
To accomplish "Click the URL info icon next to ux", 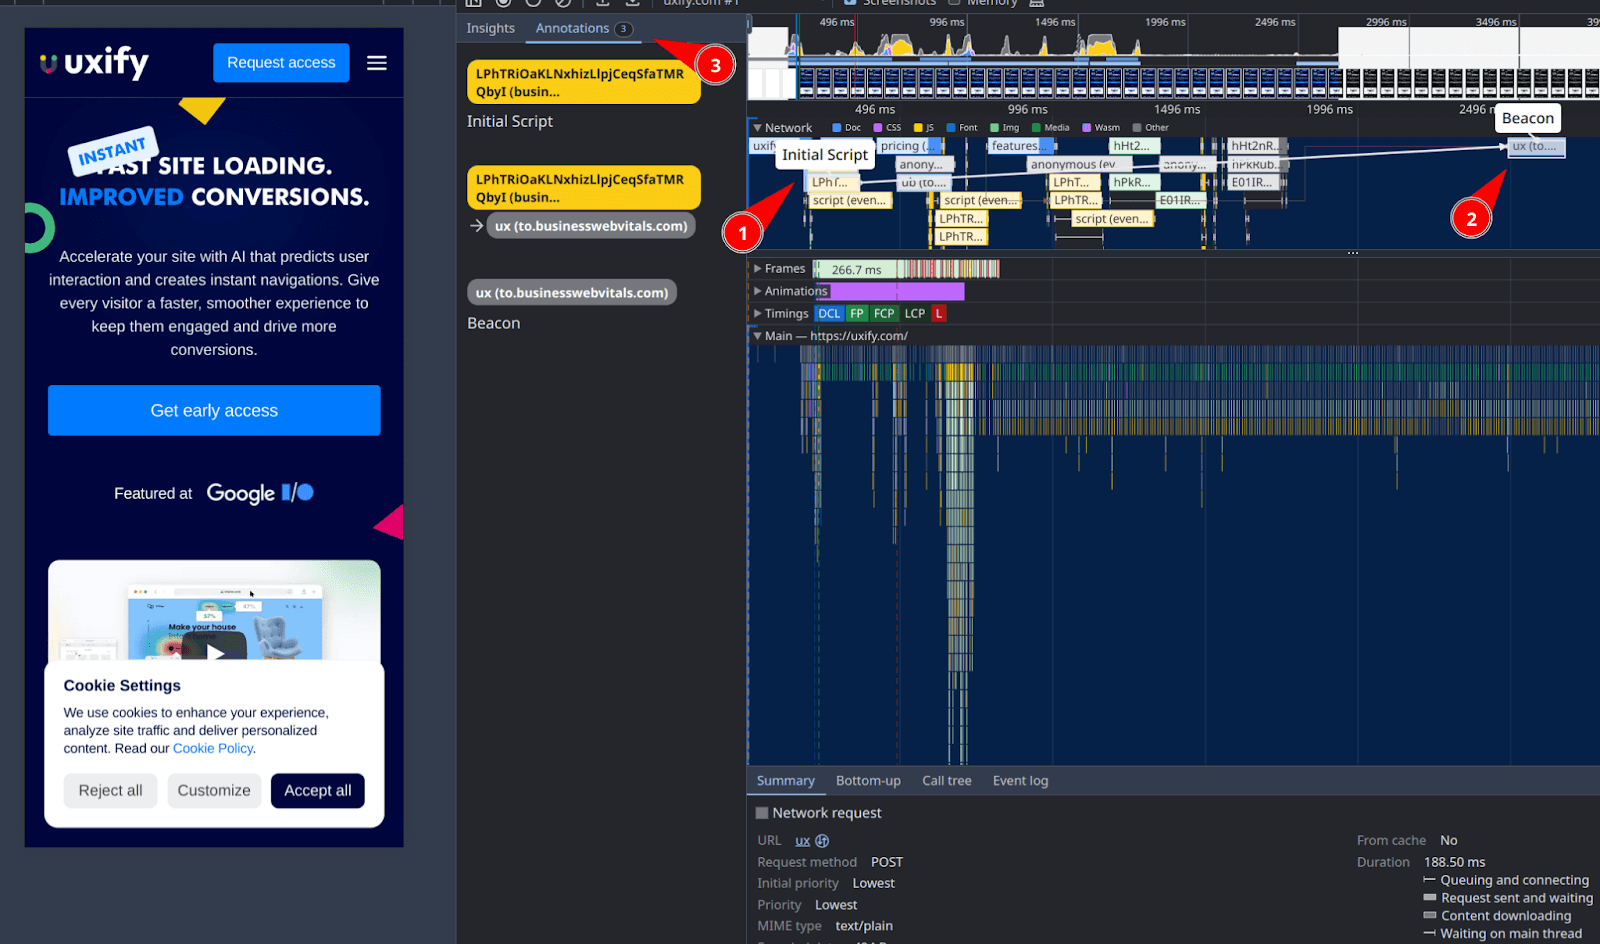I will click(x=821, y=840).
